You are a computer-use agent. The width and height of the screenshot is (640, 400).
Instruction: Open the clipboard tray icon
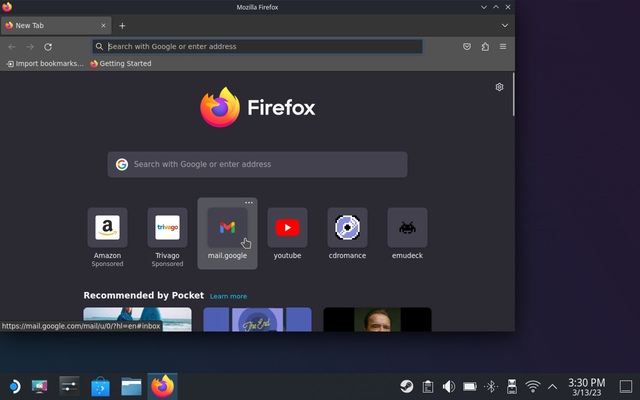(x=428, y=386)
